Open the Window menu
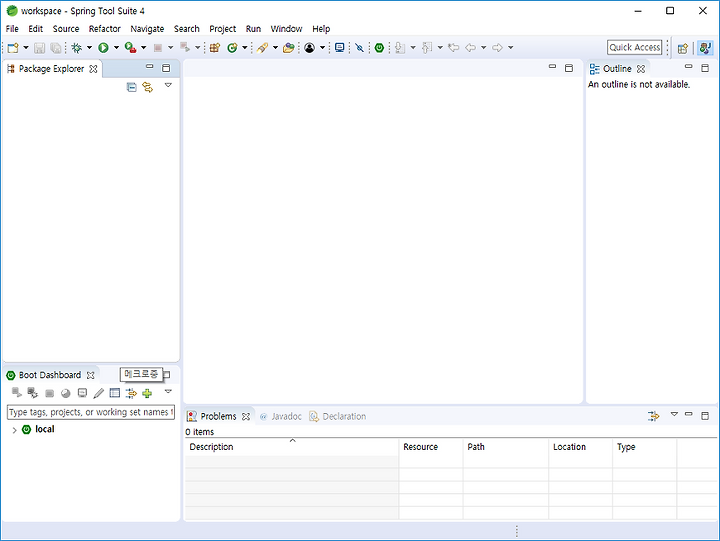This screenshot has height=541, width=720. click(x=286, y=28)
